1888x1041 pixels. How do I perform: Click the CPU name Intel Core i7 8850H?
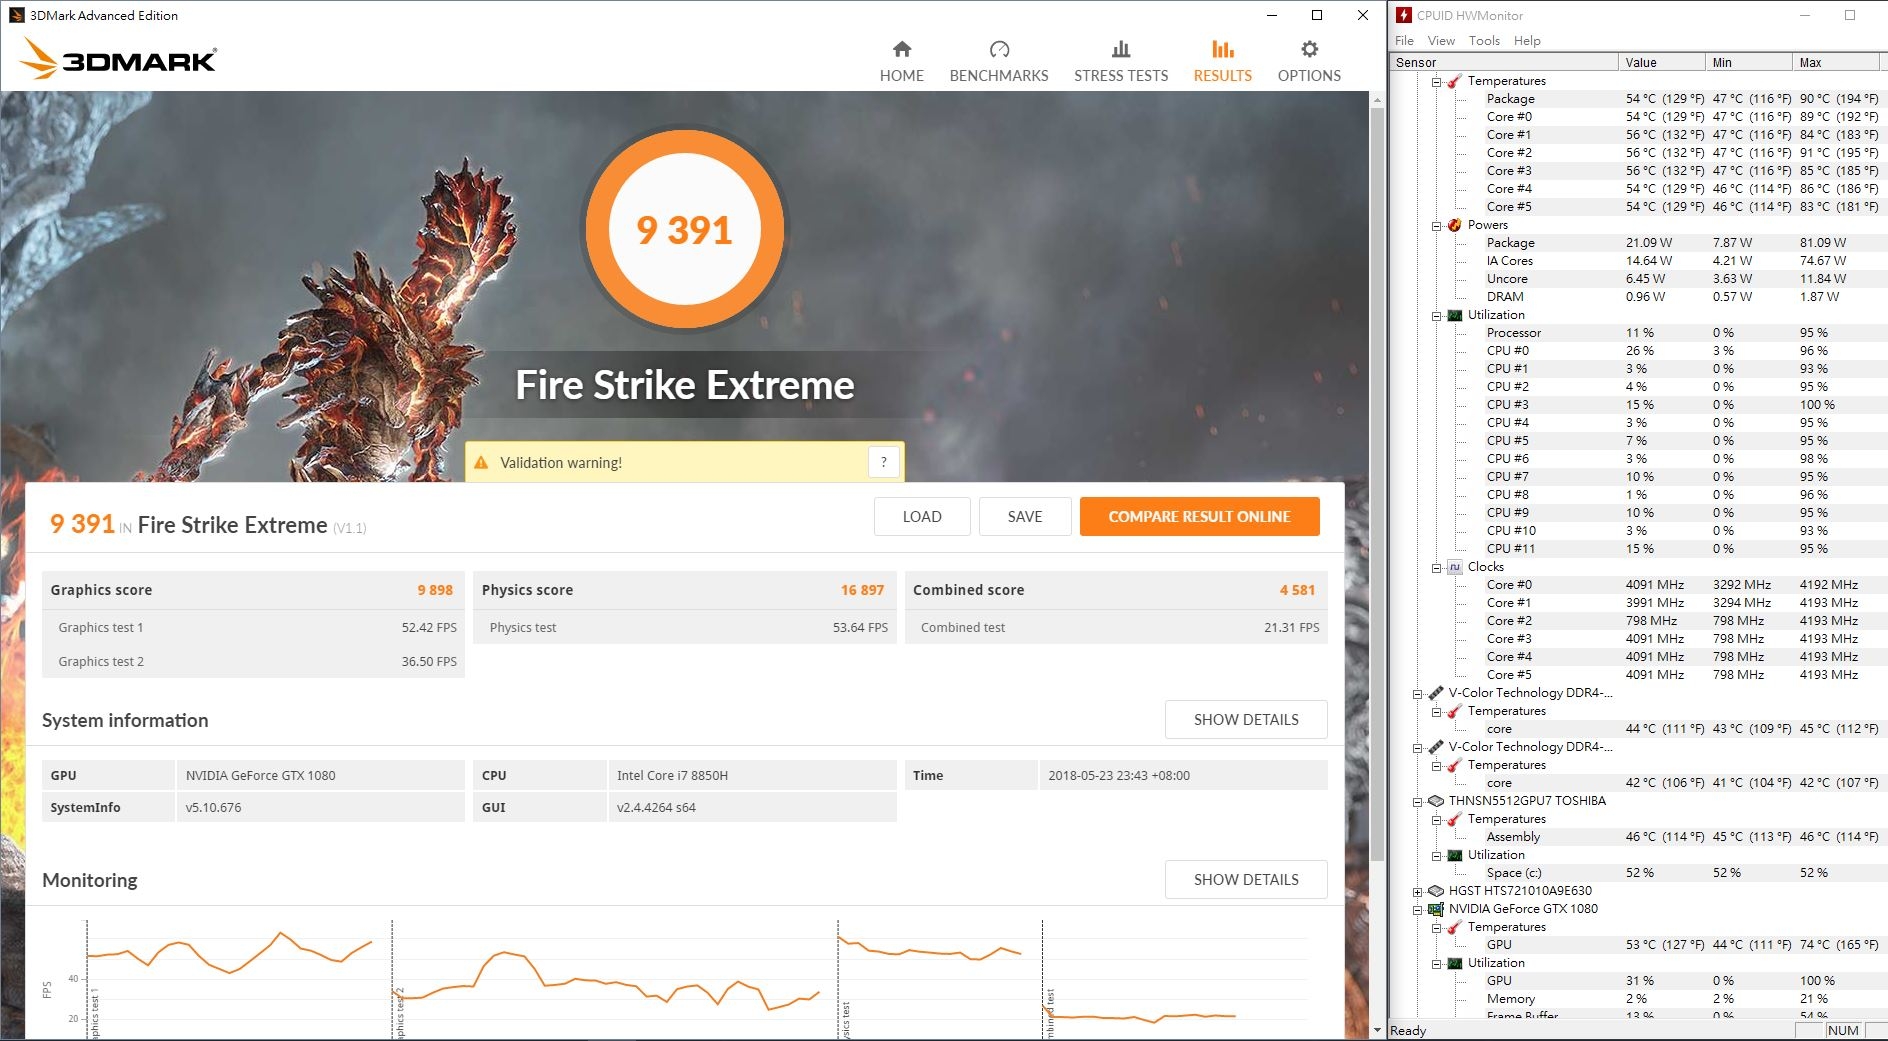point(672,775)
